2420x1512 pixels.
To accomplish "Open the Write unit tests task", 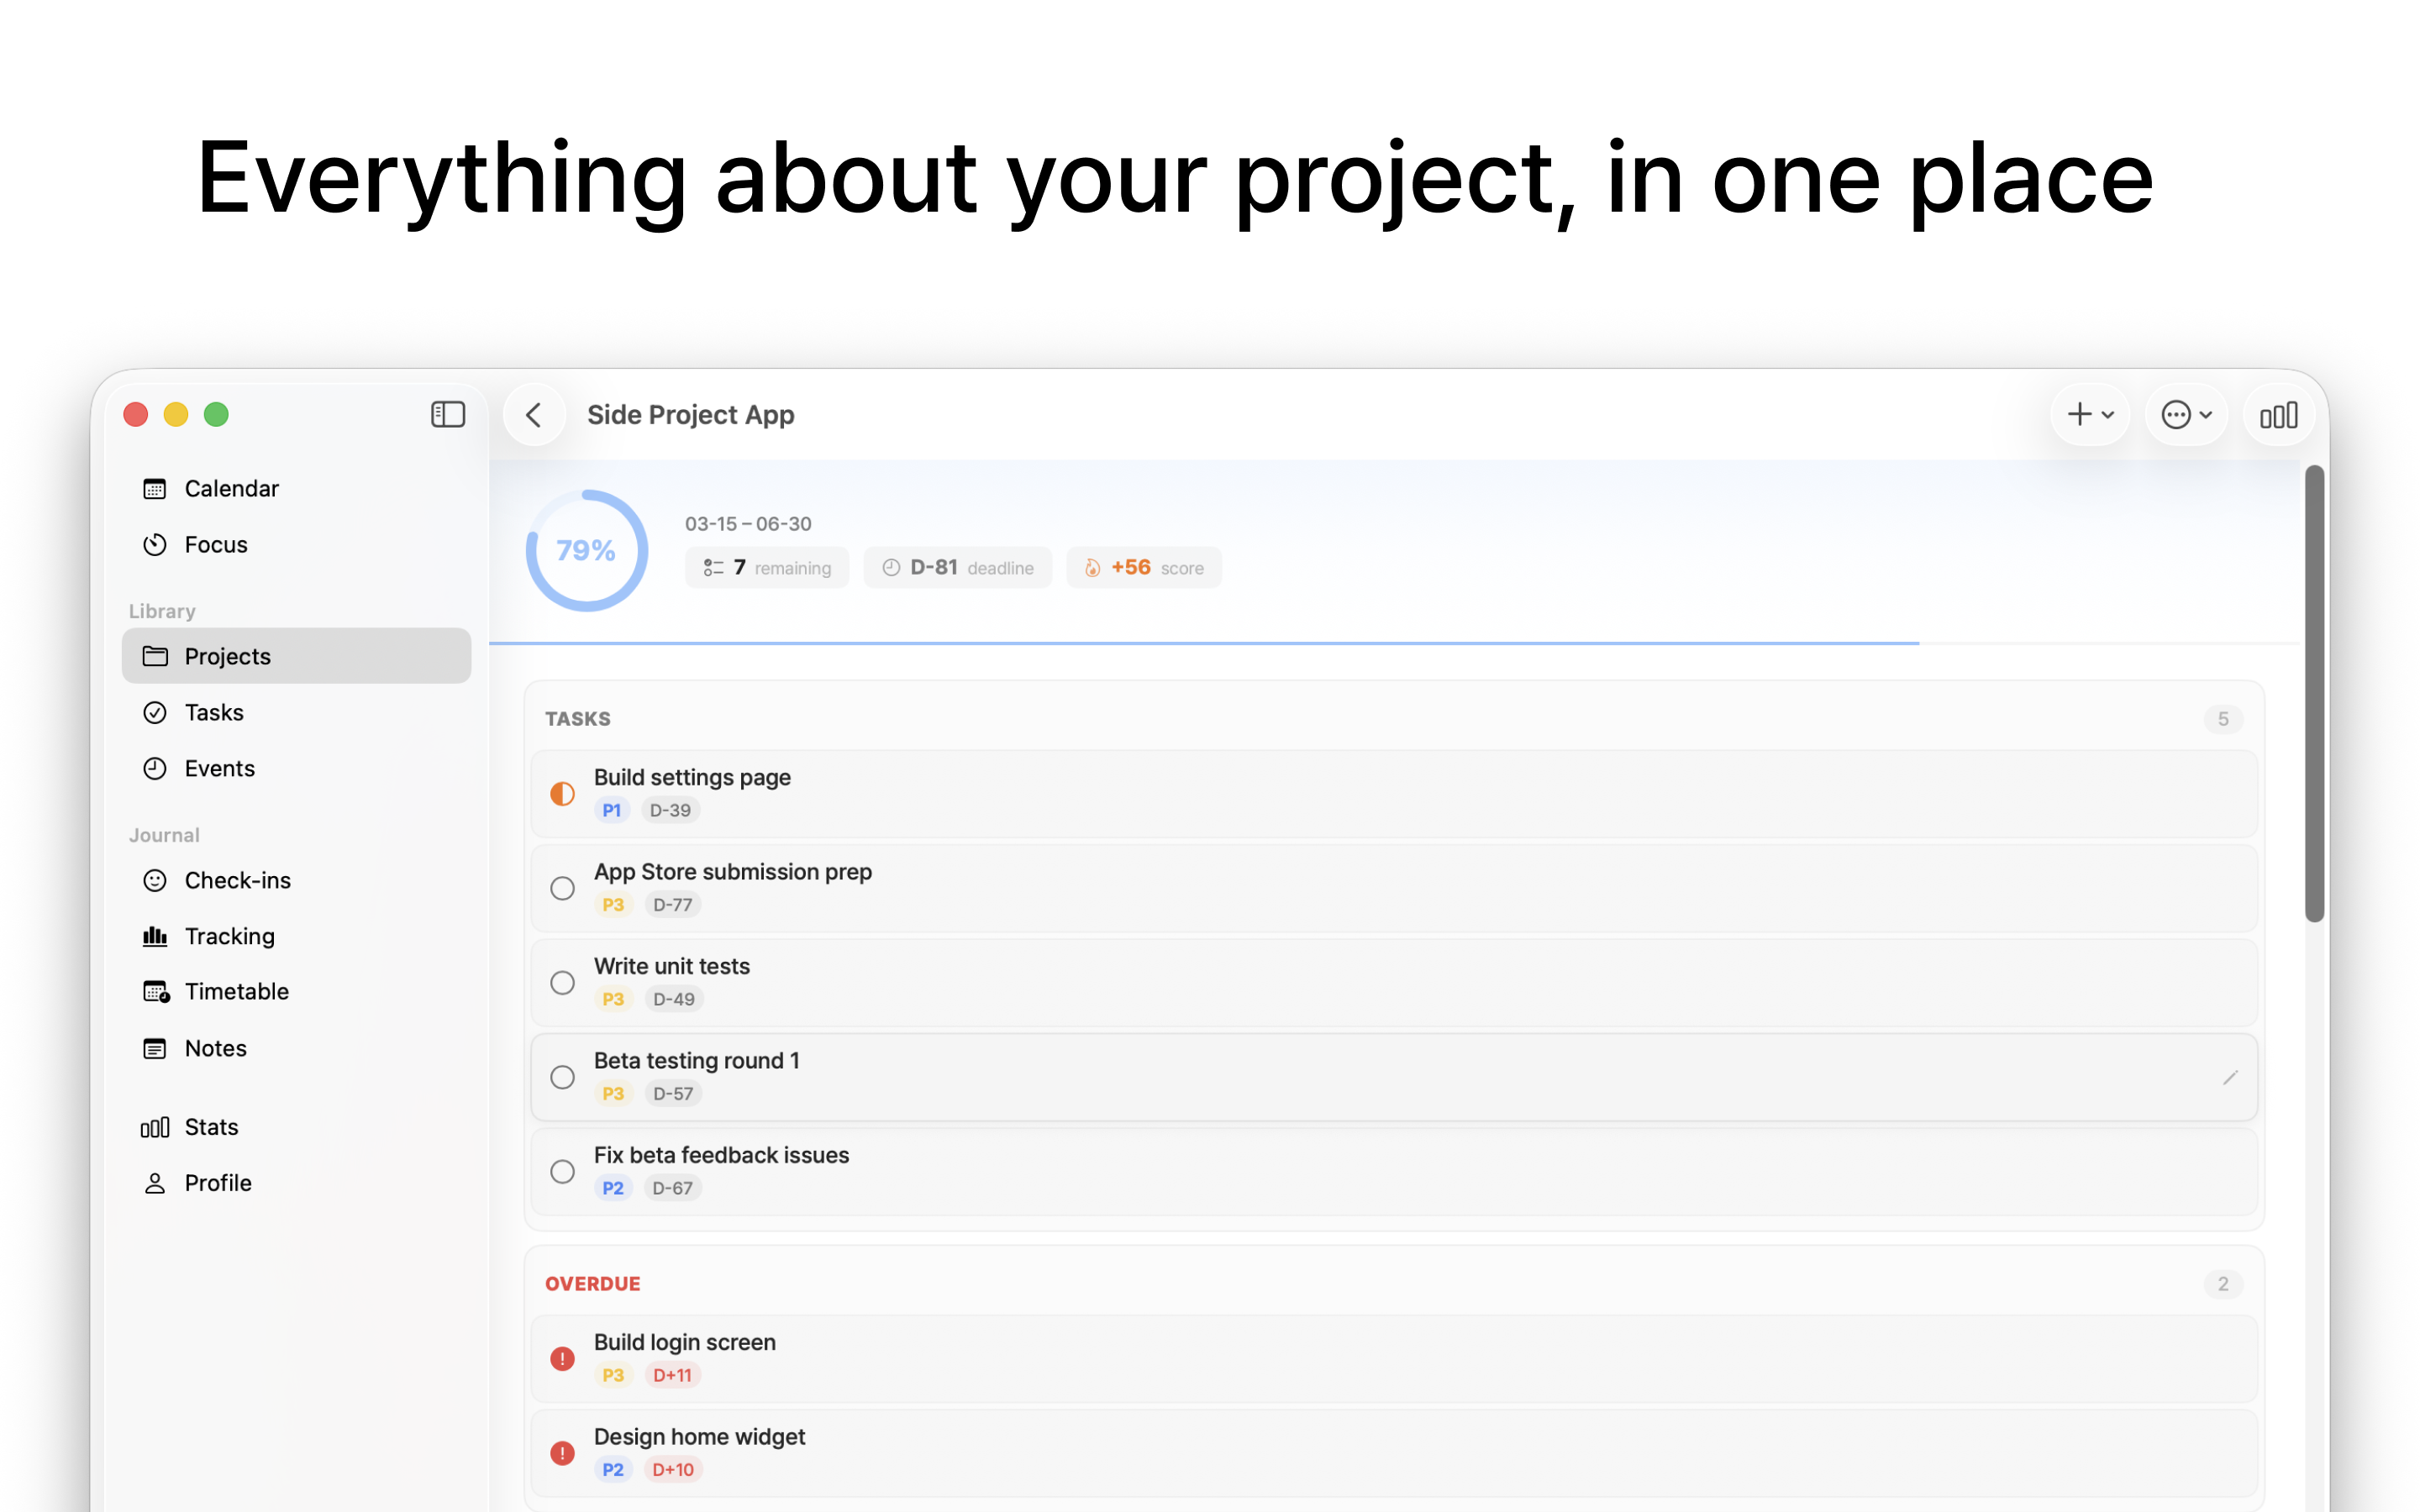I will (x=1394, y=983).
